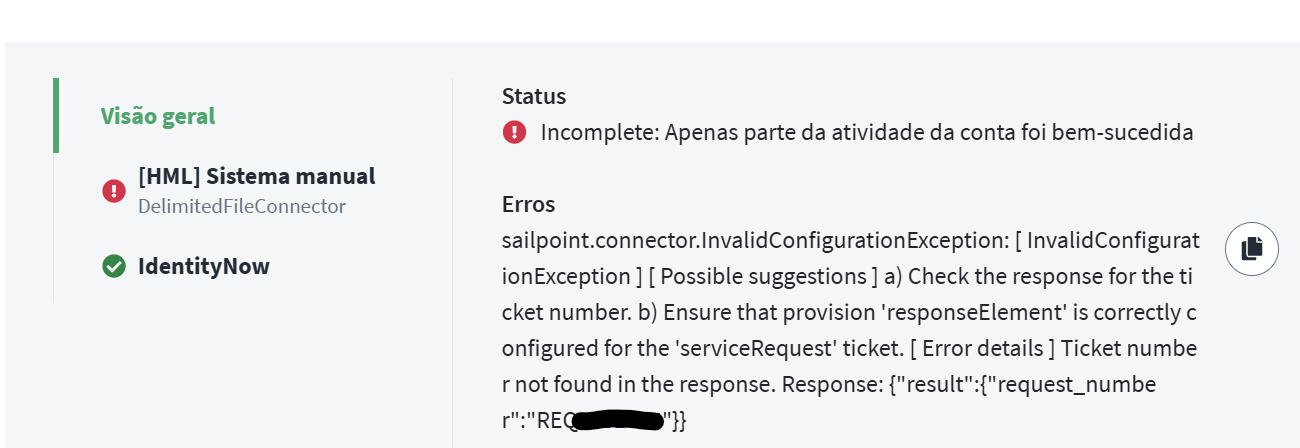Image resolution: width=1300 pixels, height=448 pixels.
Task: Click the Status heading
Action: (x=534, y=96)
